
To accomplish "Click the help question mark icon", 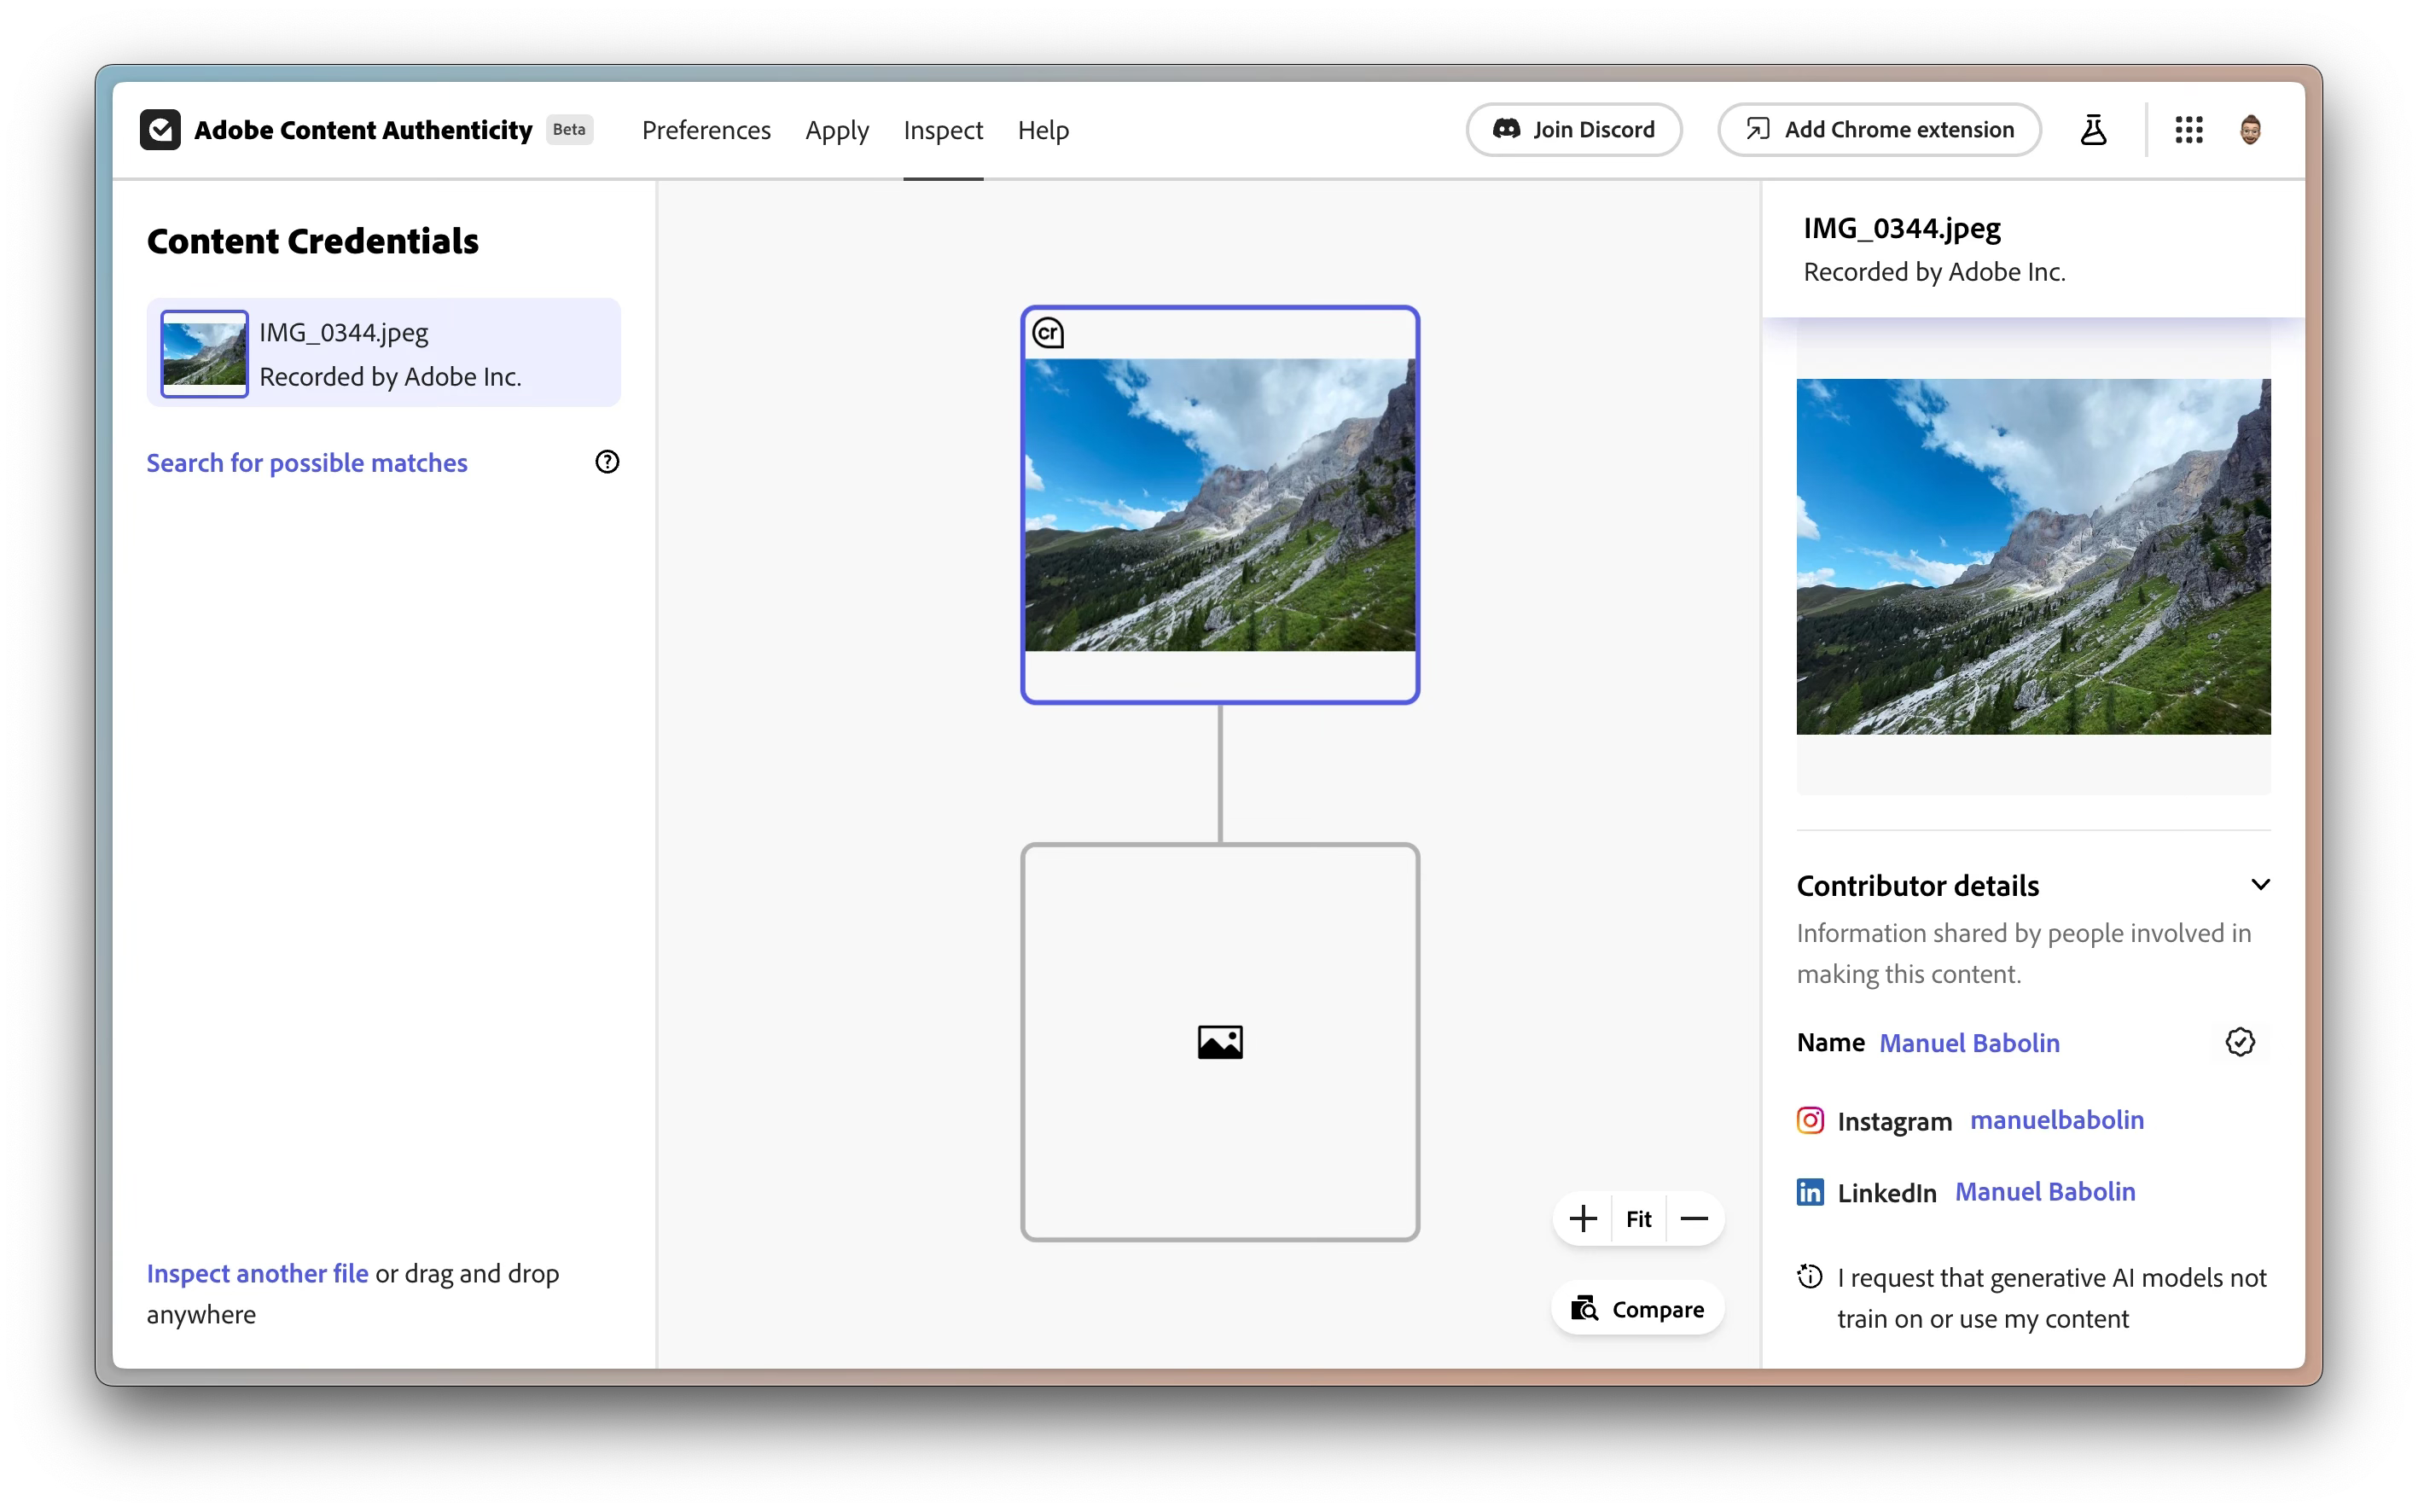I will click(607, 462).
